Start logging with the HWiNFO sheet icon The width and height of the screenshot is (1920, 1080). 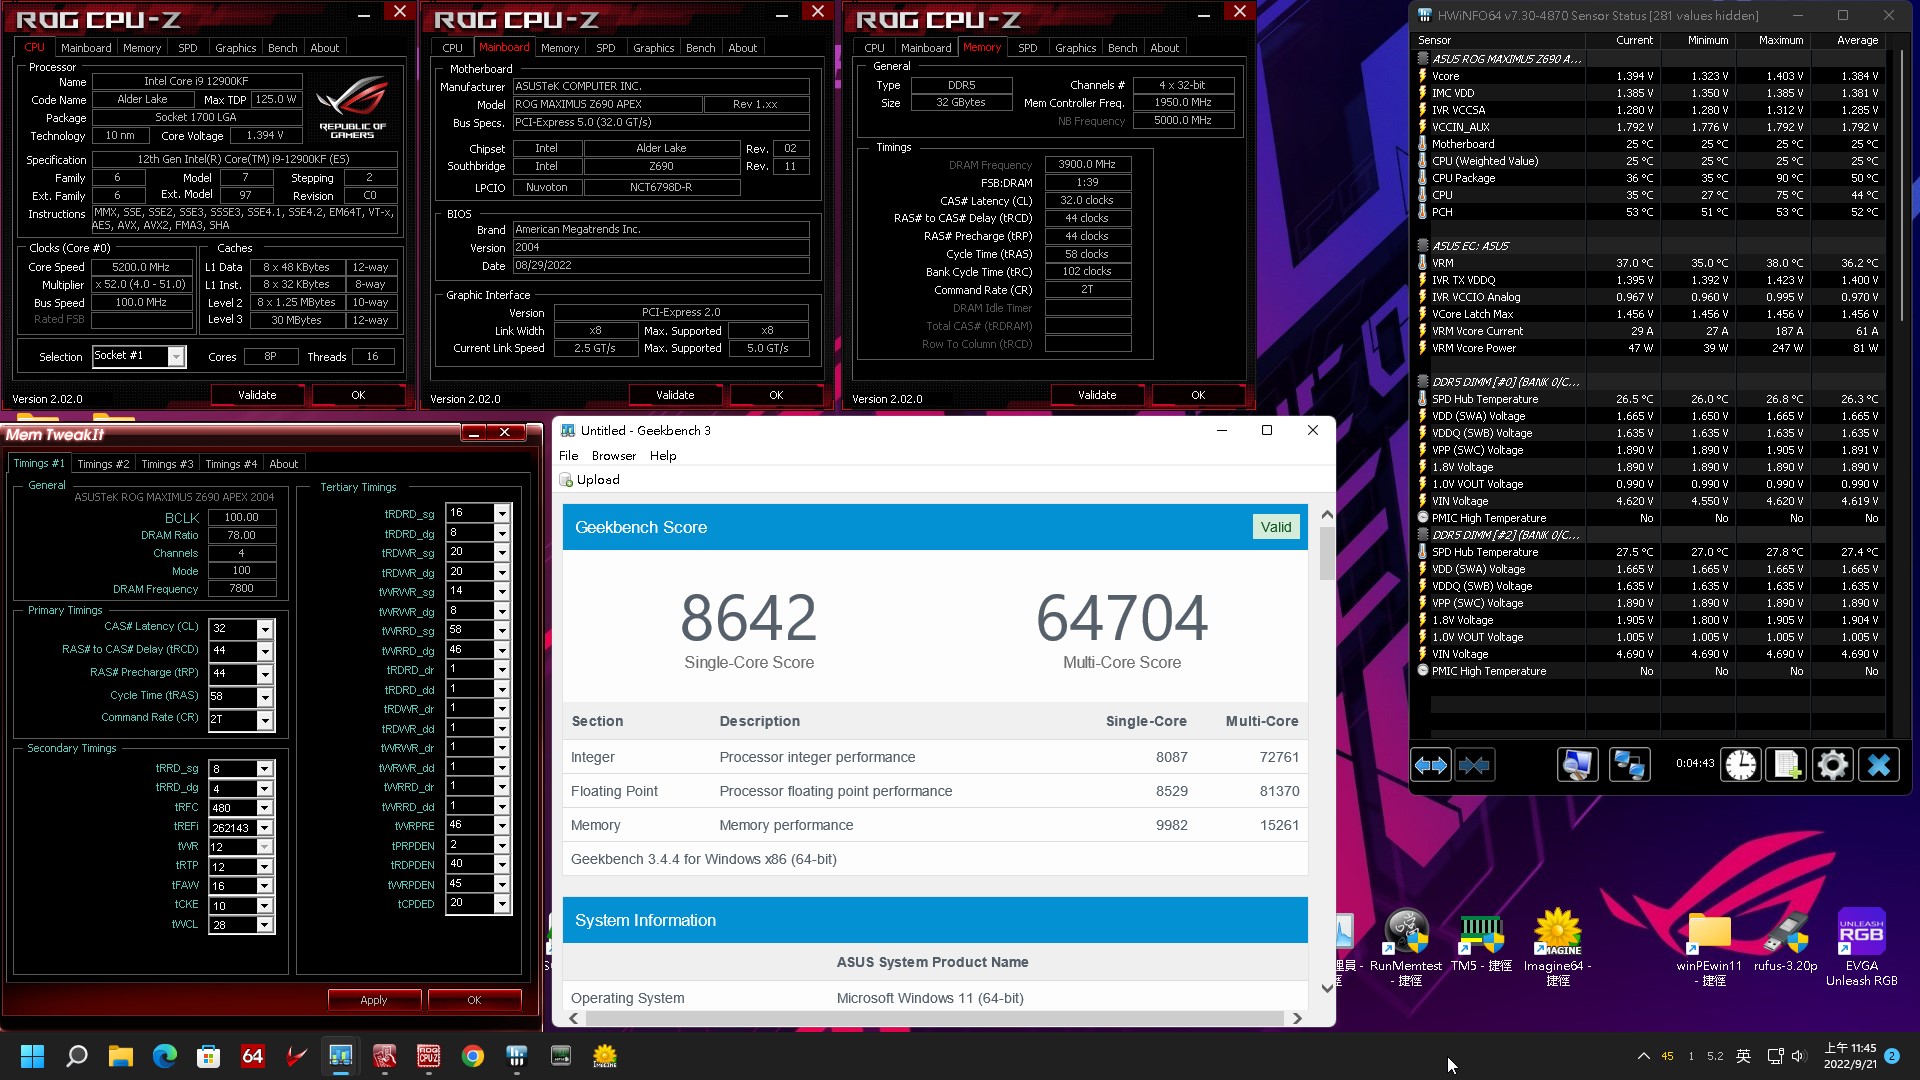[1787, 766]
